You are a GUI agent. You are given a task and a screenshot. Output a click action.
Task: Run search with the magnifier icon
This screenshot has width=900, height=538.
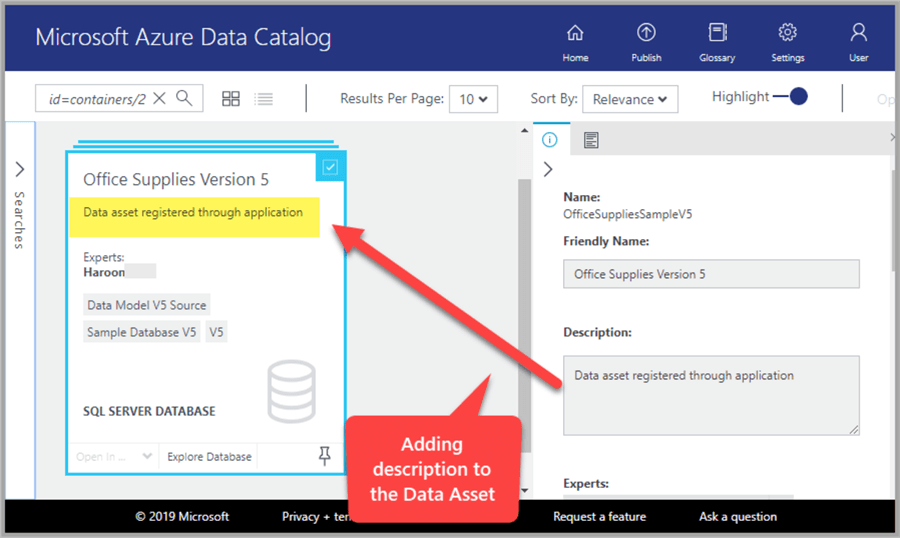tap(184, 98)
